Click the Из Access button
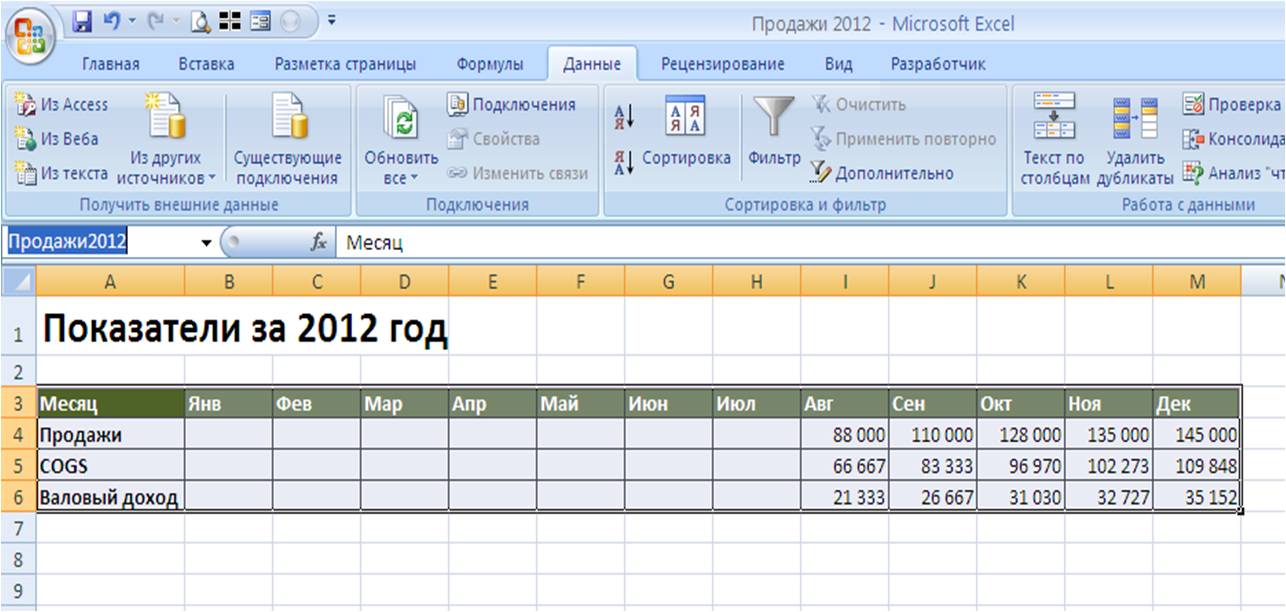Image resolution: width=1286 pixels, height=612 pixels. click(x=63, y=104)
